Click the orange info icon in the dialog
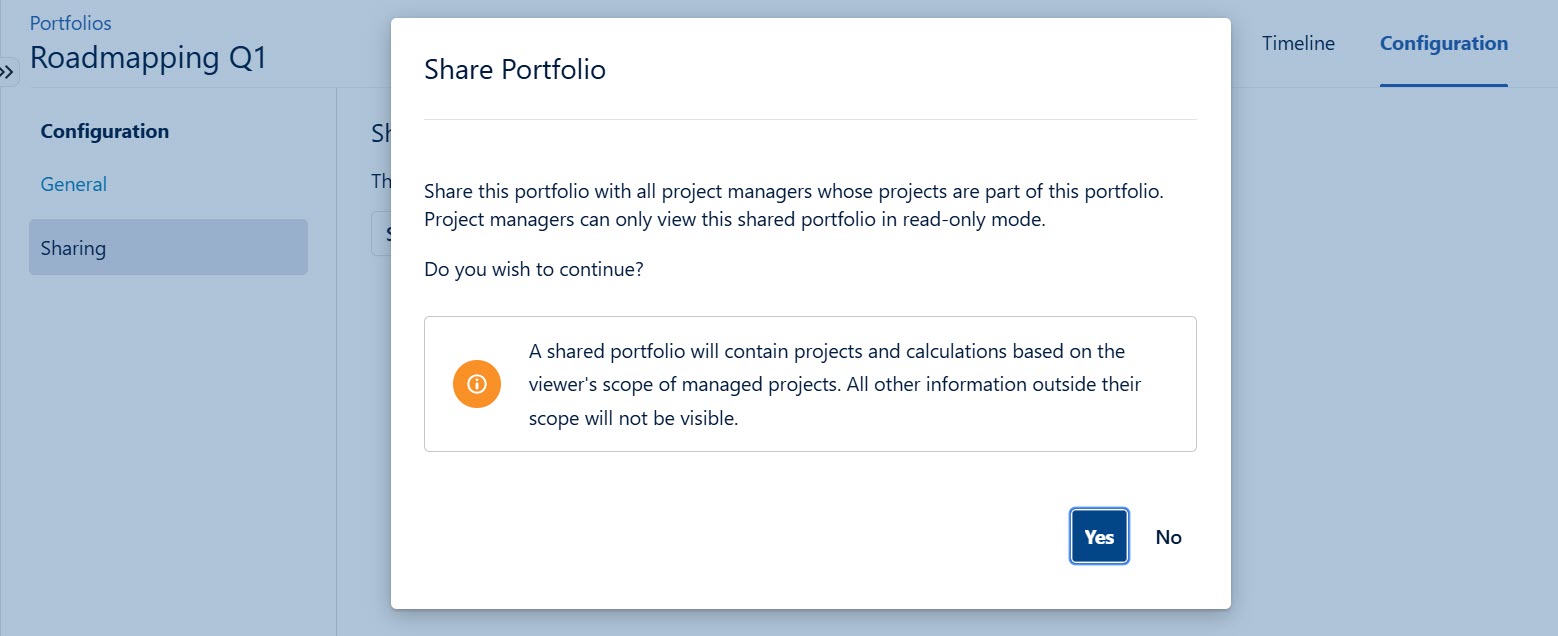The height and width of the screenshot is (636, 1558). click(477, 384)
